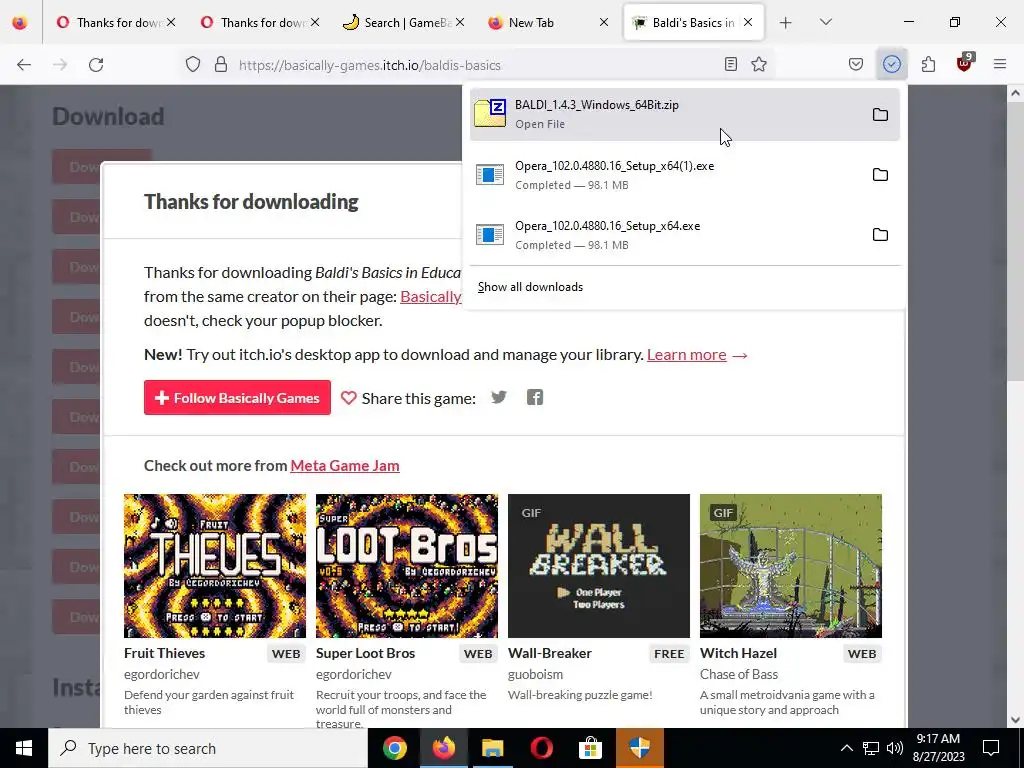Open the Extensions puzzle piece icon
This screenshot has height=768, width=1024.
928,64
